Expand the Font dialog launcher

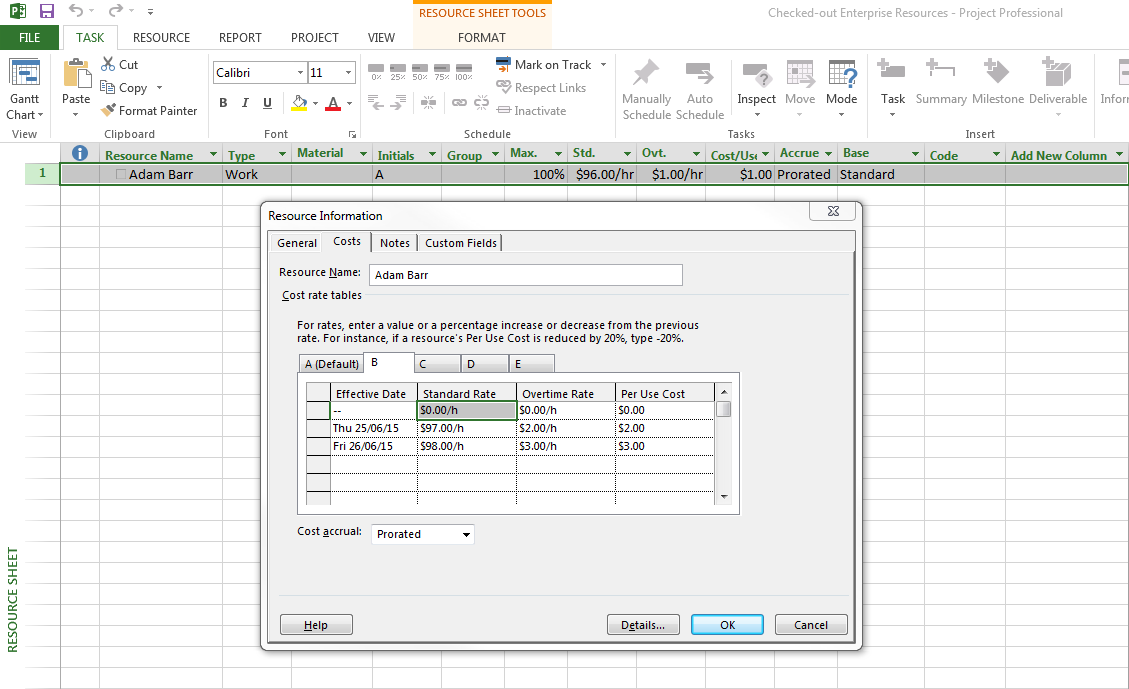coord(352,135)
